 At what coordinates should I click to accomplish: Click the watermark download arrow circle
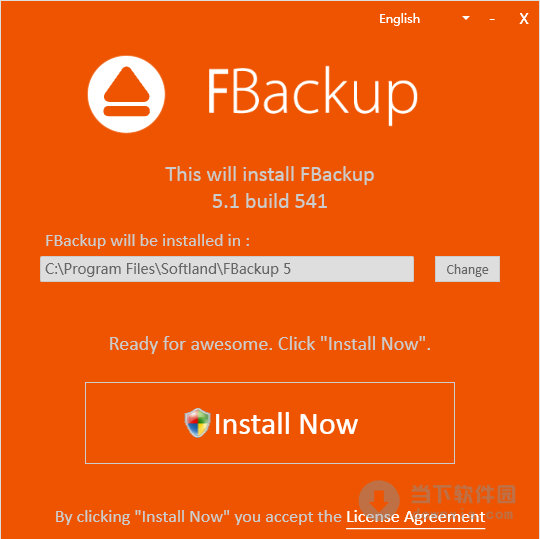click(379, 501)
